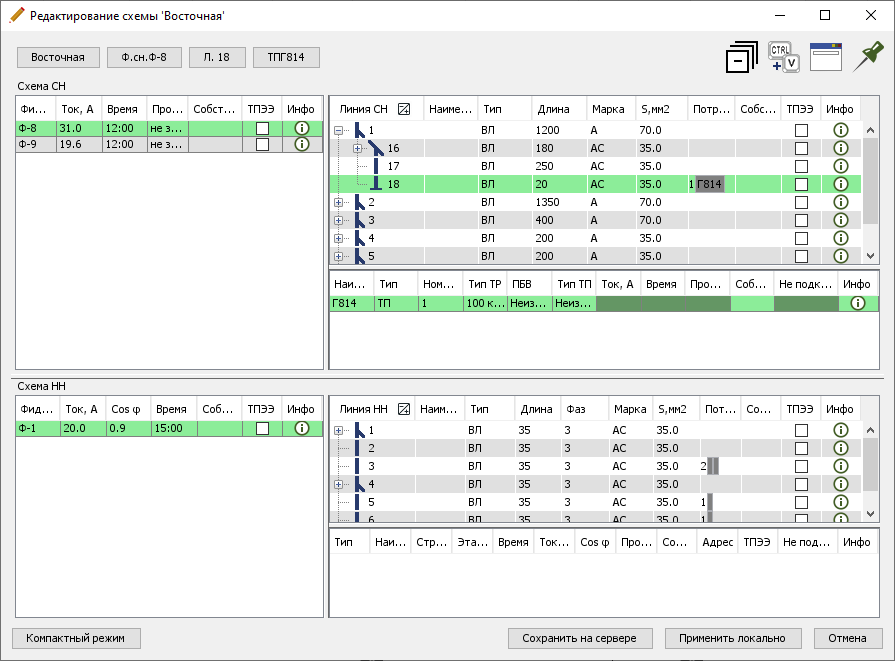Click the green pushpin icon
895x661 pixels.
pyautogui.click(x=868, y=57)
